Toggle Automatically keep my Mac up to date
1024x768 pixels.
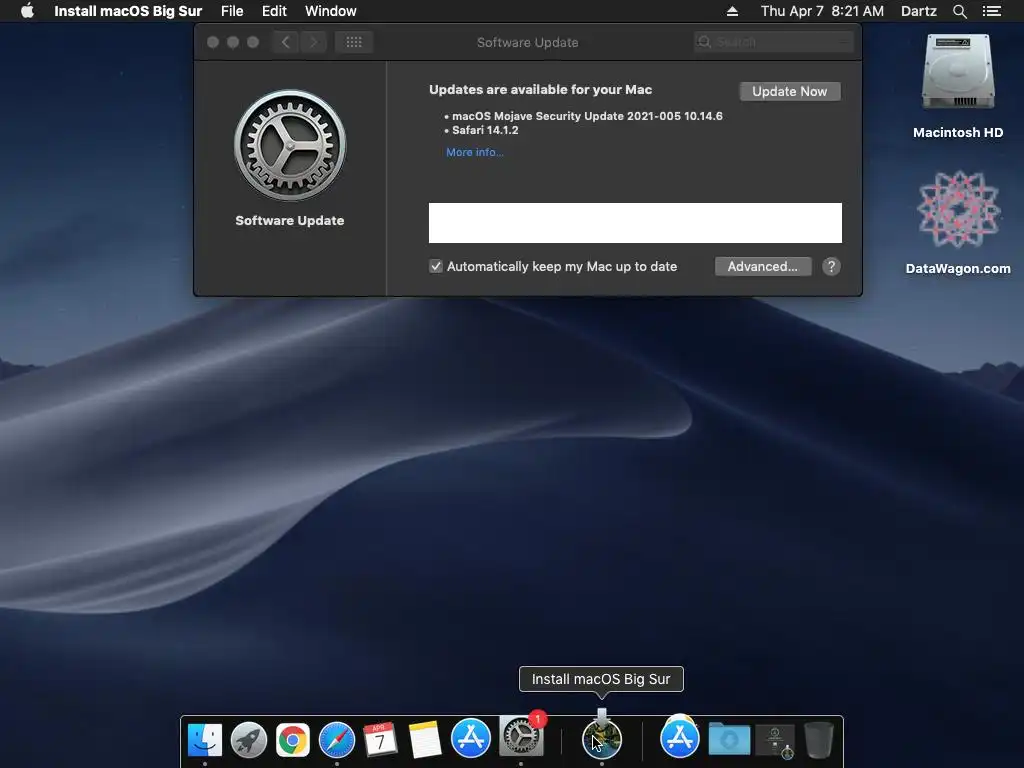pos(436,266)
